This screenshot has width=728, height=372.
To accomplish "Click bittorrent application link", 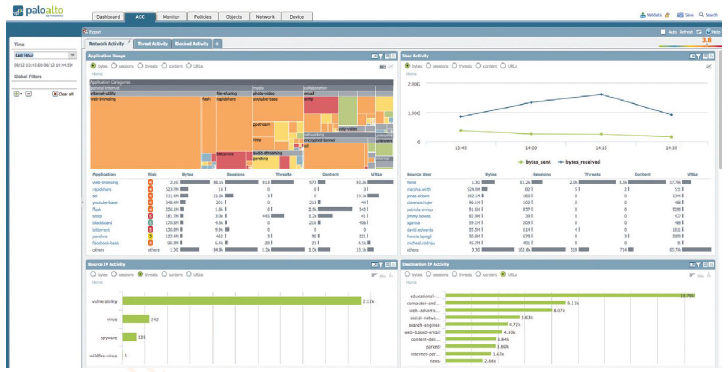I will 102,230.
